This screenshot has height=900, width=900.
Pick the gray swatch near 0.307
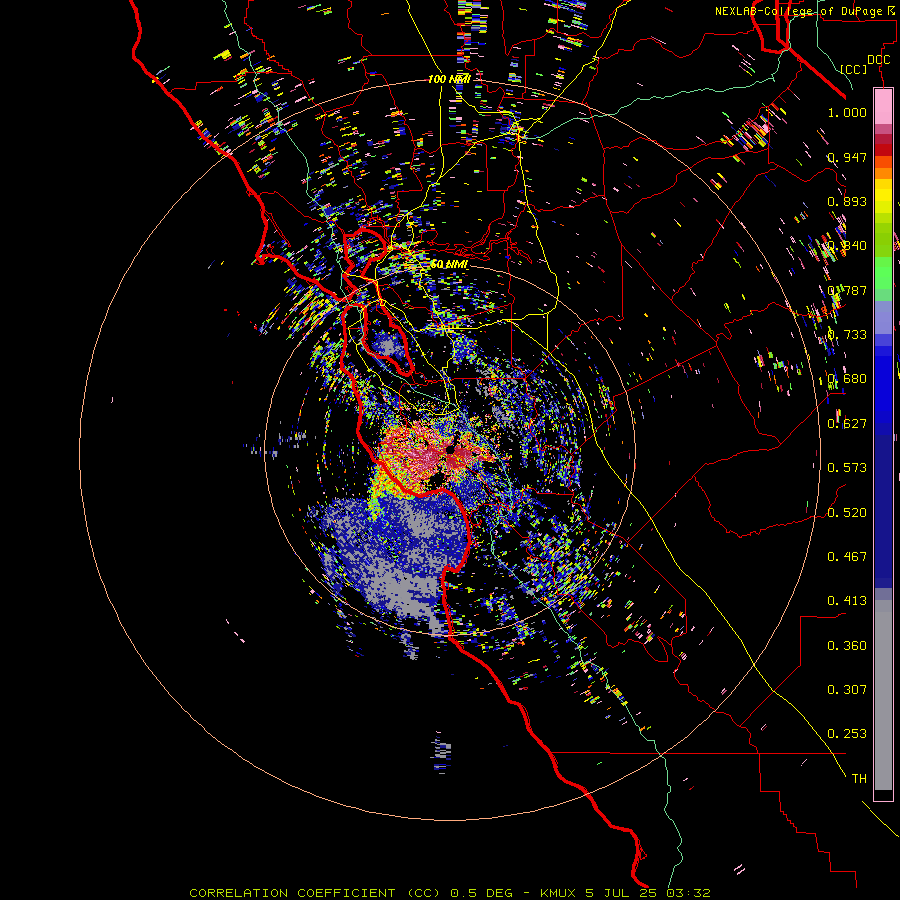tap(883, 695)
